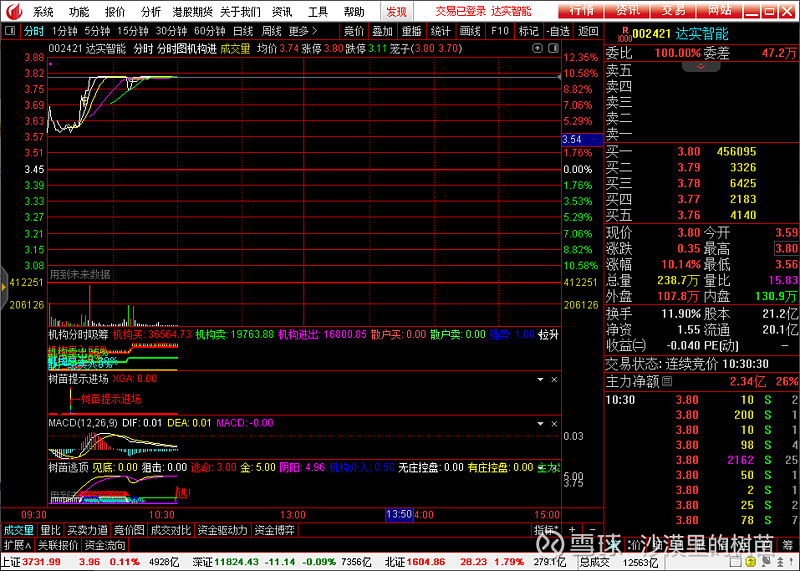Expand 更多 timeframe options
This screenshot has height=571, width=800.
pyautogui.click(x=303, y=31)
